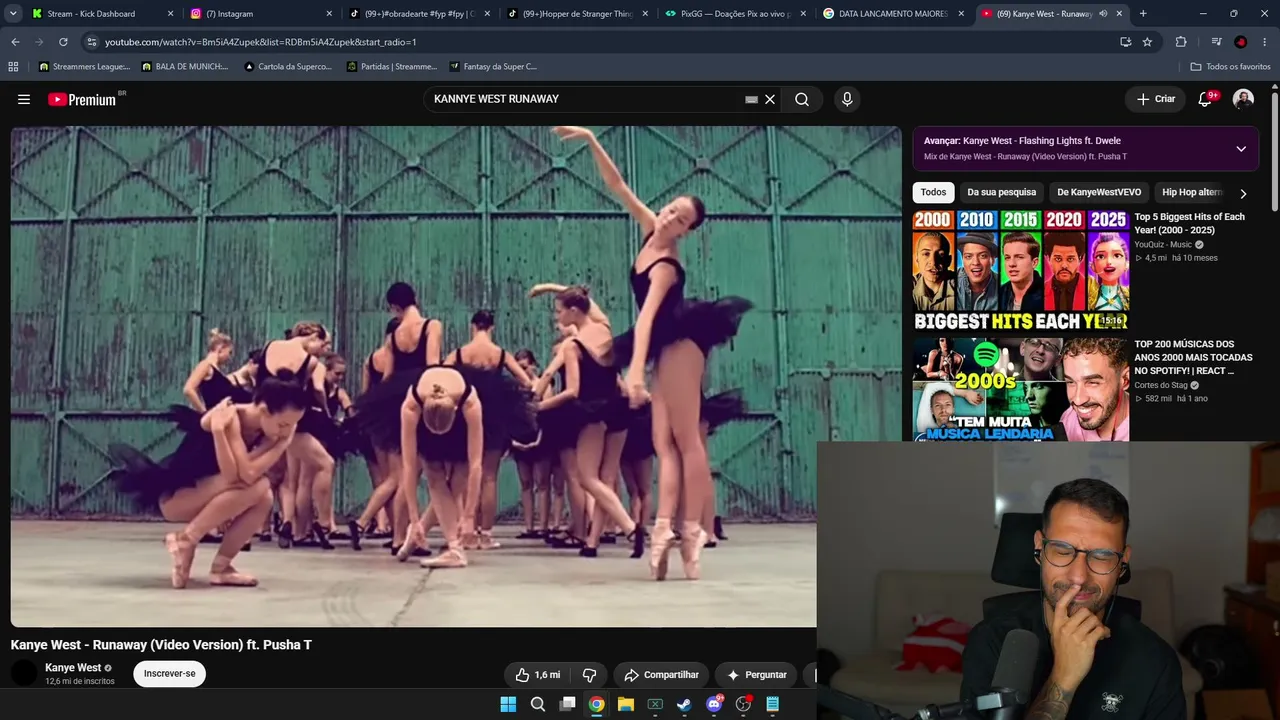Mute the Kanye West Runaway tab audio

point(1103,14)
